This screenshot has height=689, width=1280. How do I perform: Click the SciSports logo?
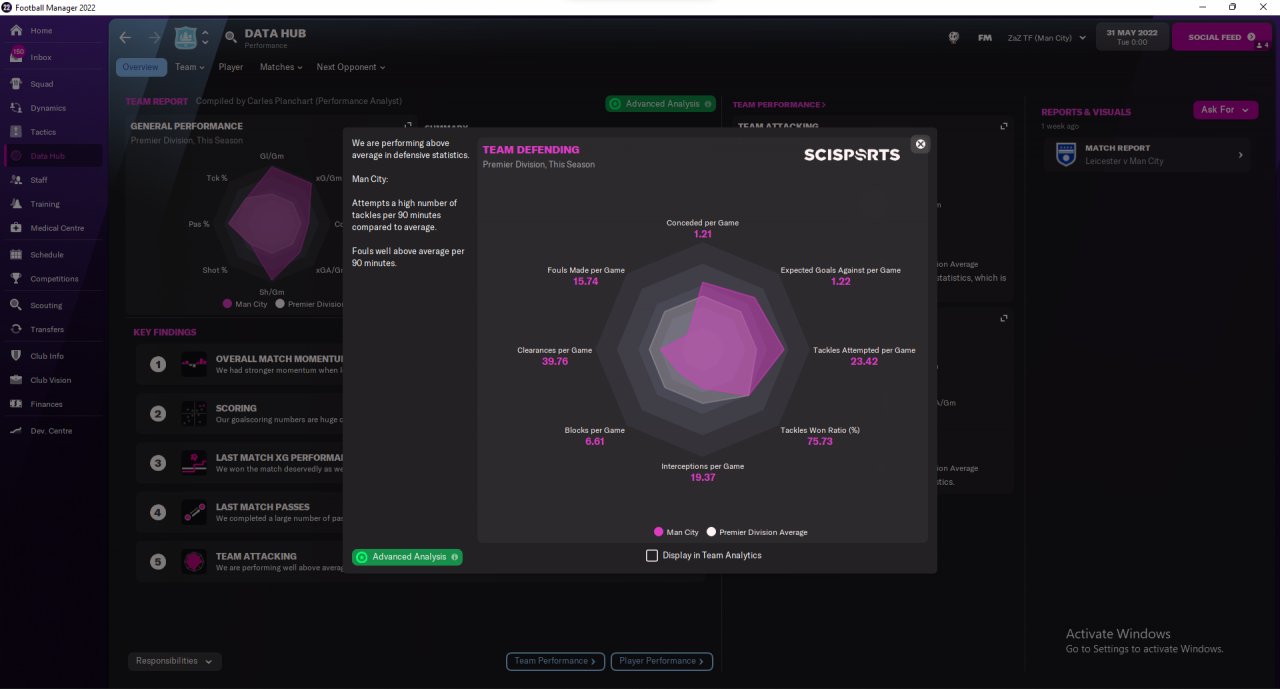(852, 154)
